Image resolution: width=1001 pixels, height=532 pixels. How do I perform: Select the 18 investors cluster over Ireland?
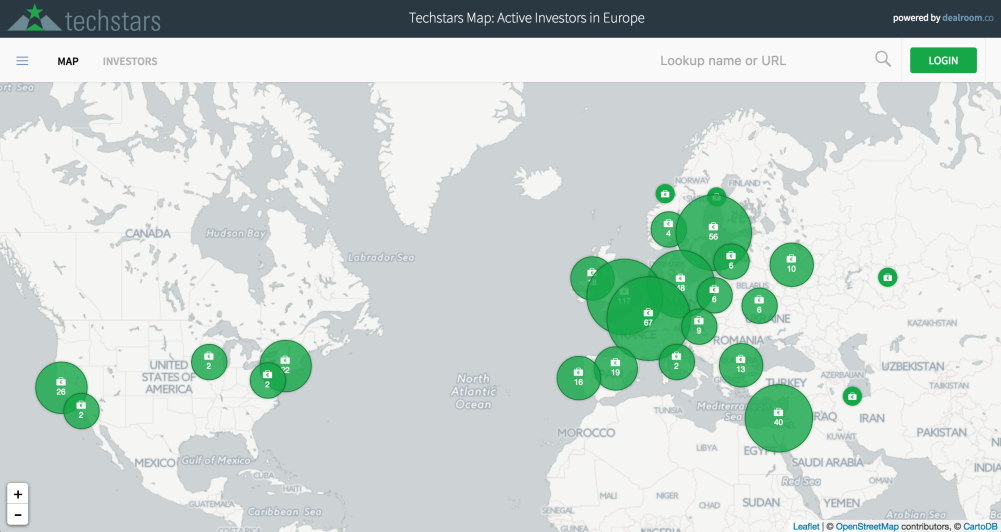tap(592, 278)
